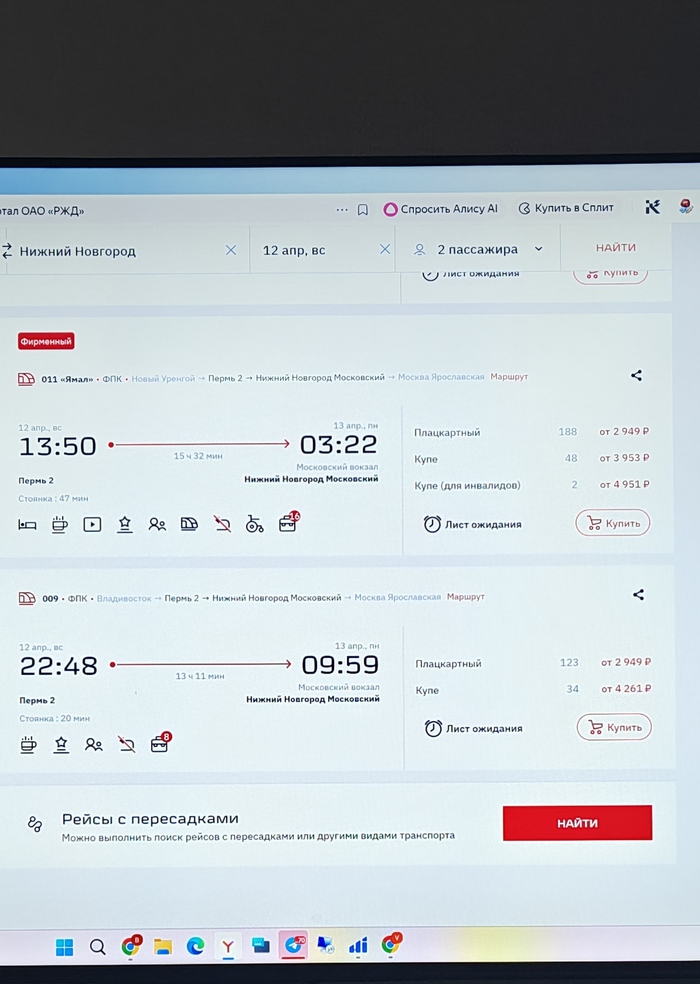Clear the 12 апр date field

385,250
